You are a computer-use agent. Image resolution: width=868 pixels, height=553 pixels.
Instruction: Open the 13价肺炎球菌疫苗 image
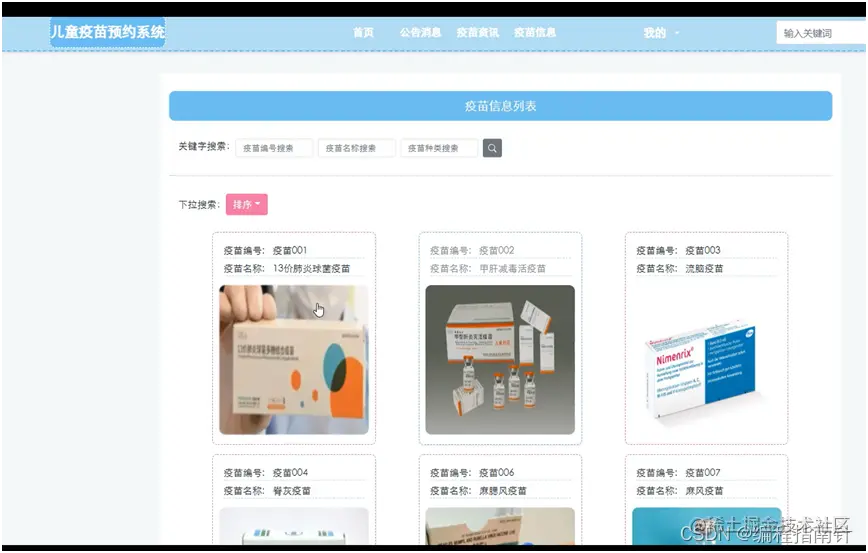pyautogui.click(x=294, y=359)
